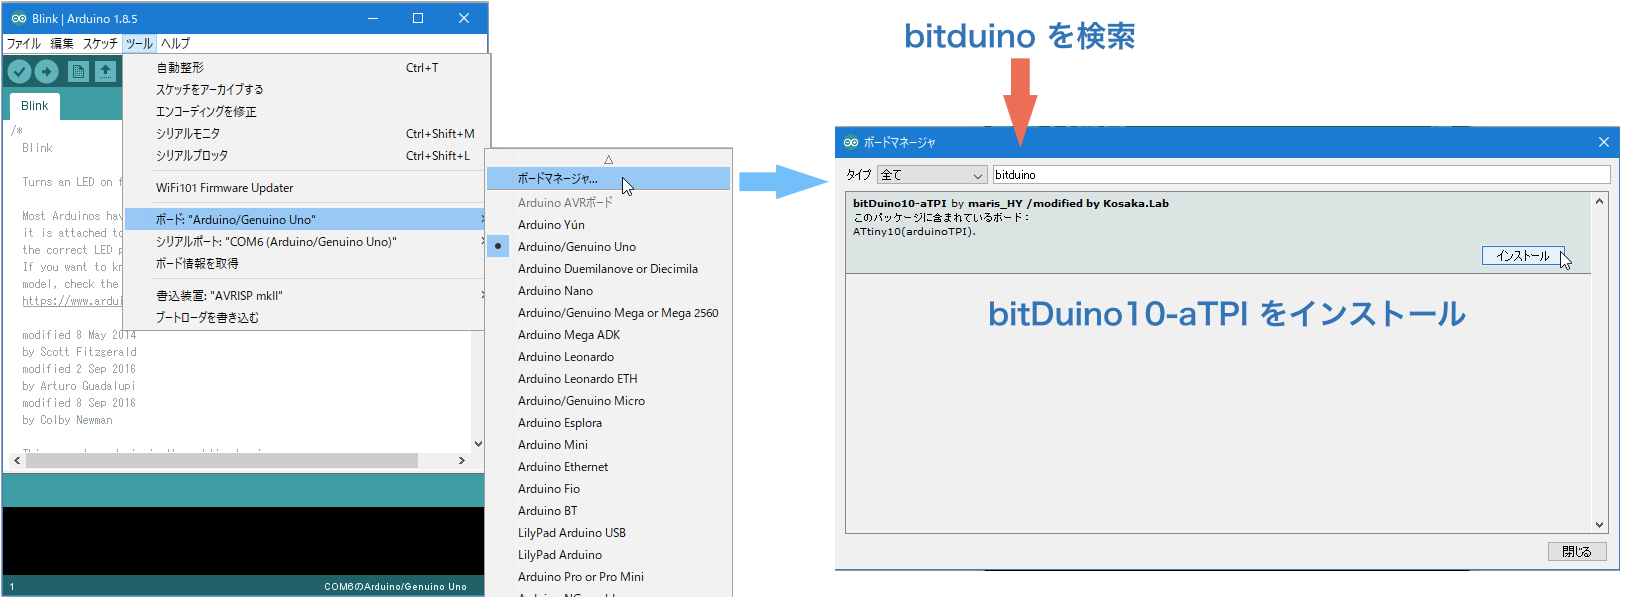Viewport: 1625px width, 602px height.
Task: Click Arduino logo in Blink window title
Action: click(19, 18)
